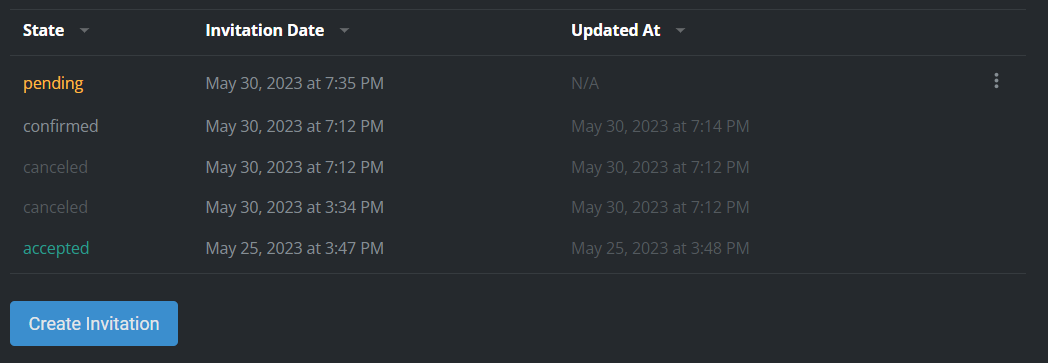Sort by Invitation Date arrow

point(344,31)
